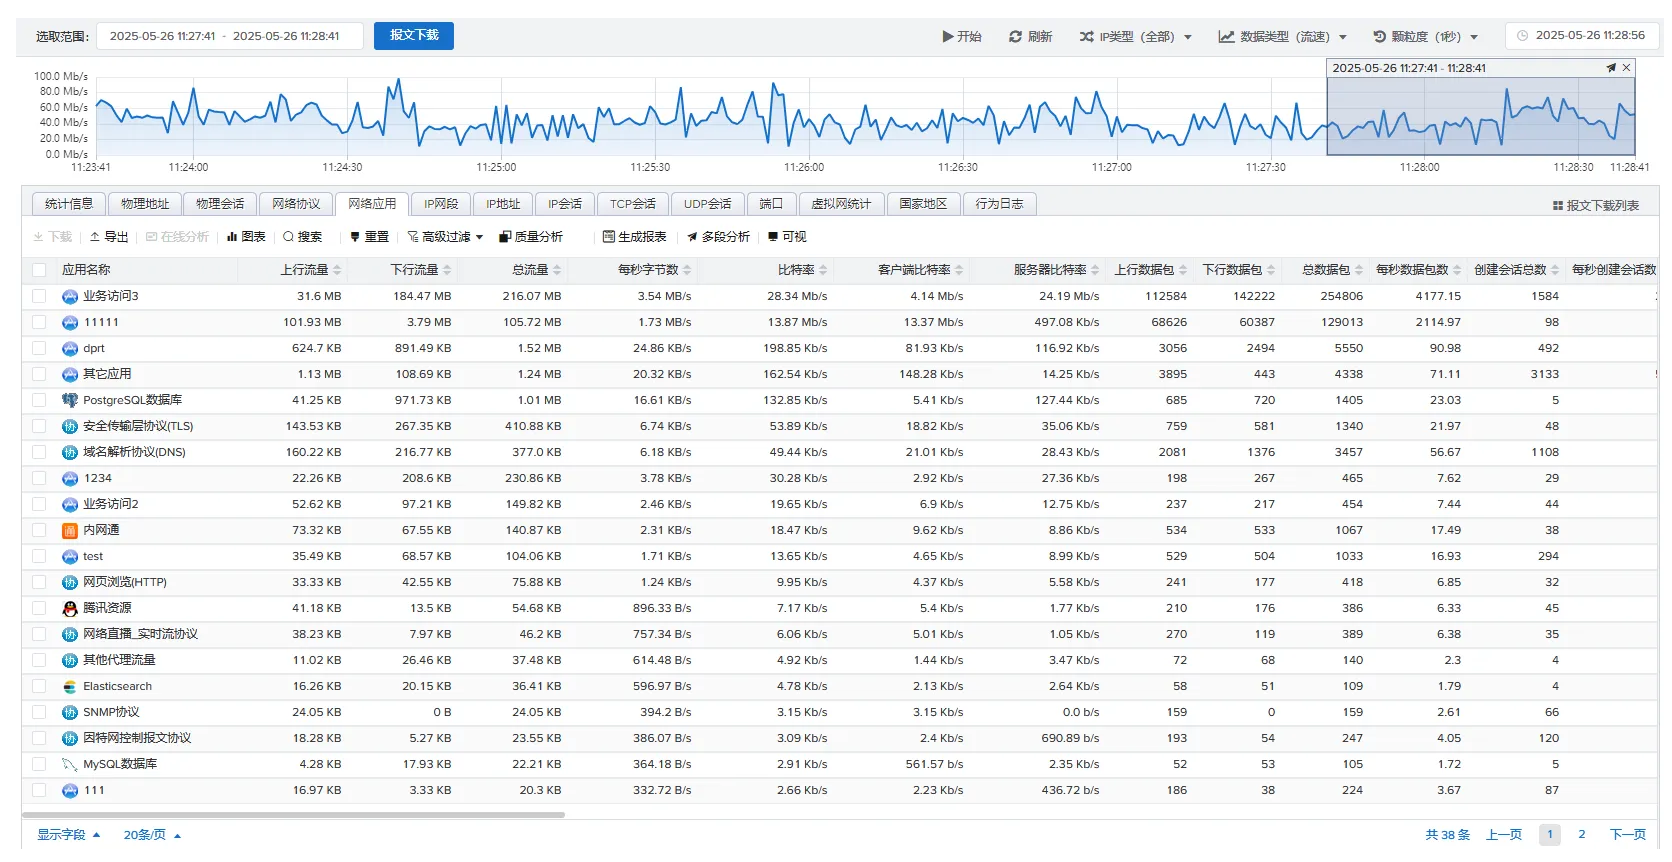Open packet download list icon
Screen dimensions: 1672x862
tap(1558, 206)
